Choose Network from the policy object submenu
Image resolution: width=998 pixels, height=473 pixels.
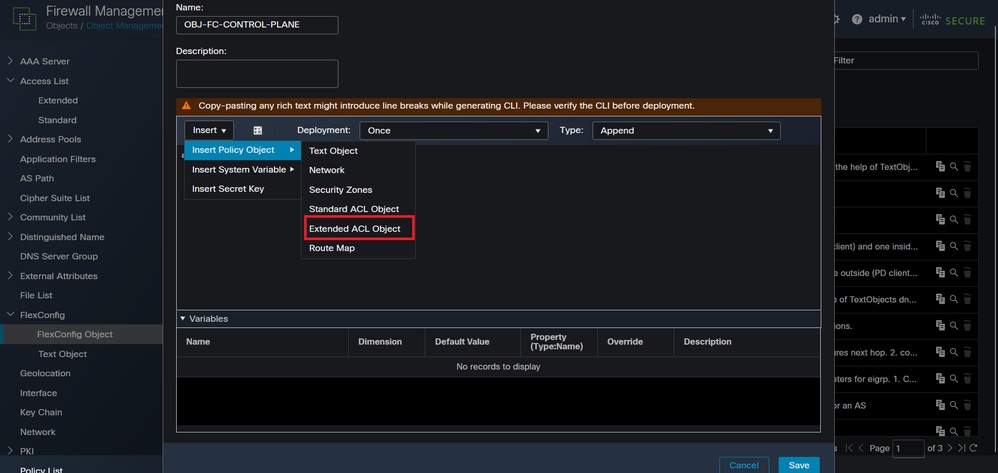coord(327,170)
